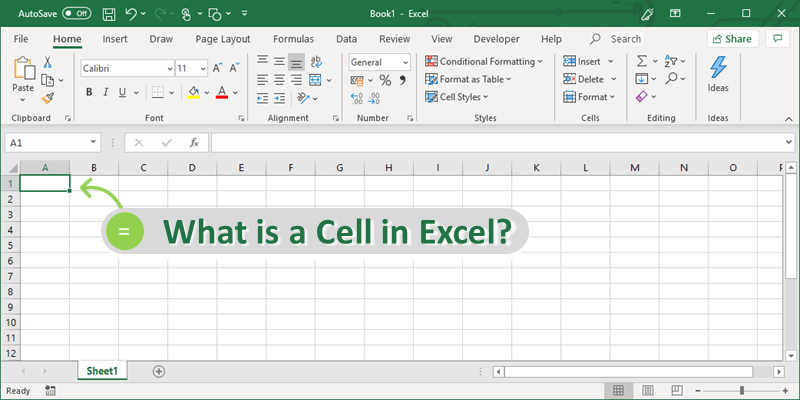Switch to the Formulas tab
The width and height of the screenshot is (800, 400).
point(293,39)
